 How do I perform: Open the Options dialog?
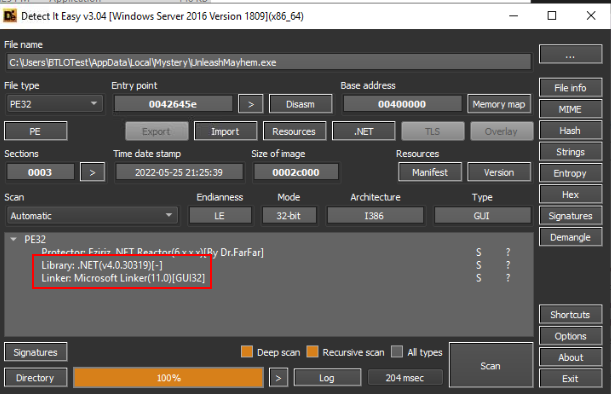coord(570,336)
